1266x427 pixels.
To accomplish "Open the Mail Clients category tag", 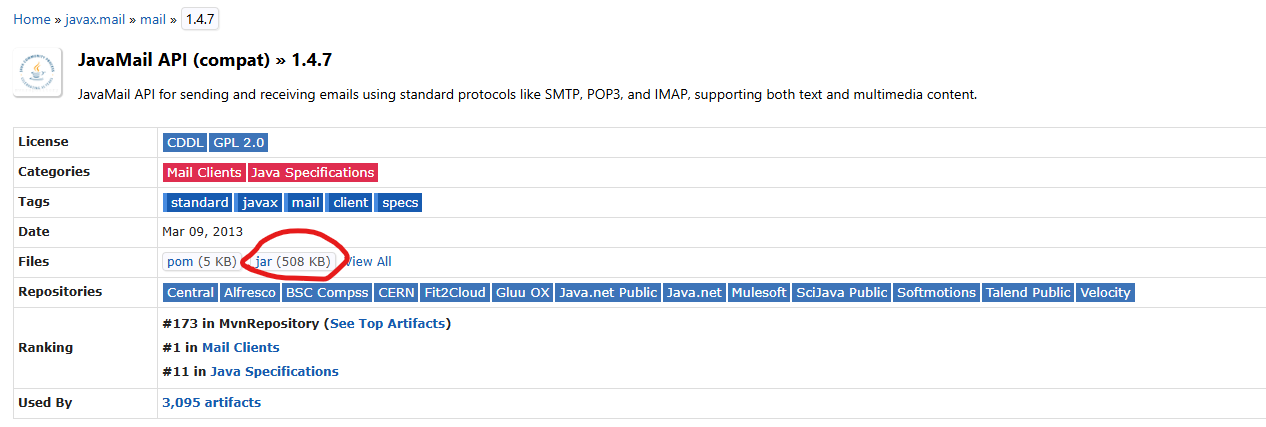I will [x=204, y=173].
